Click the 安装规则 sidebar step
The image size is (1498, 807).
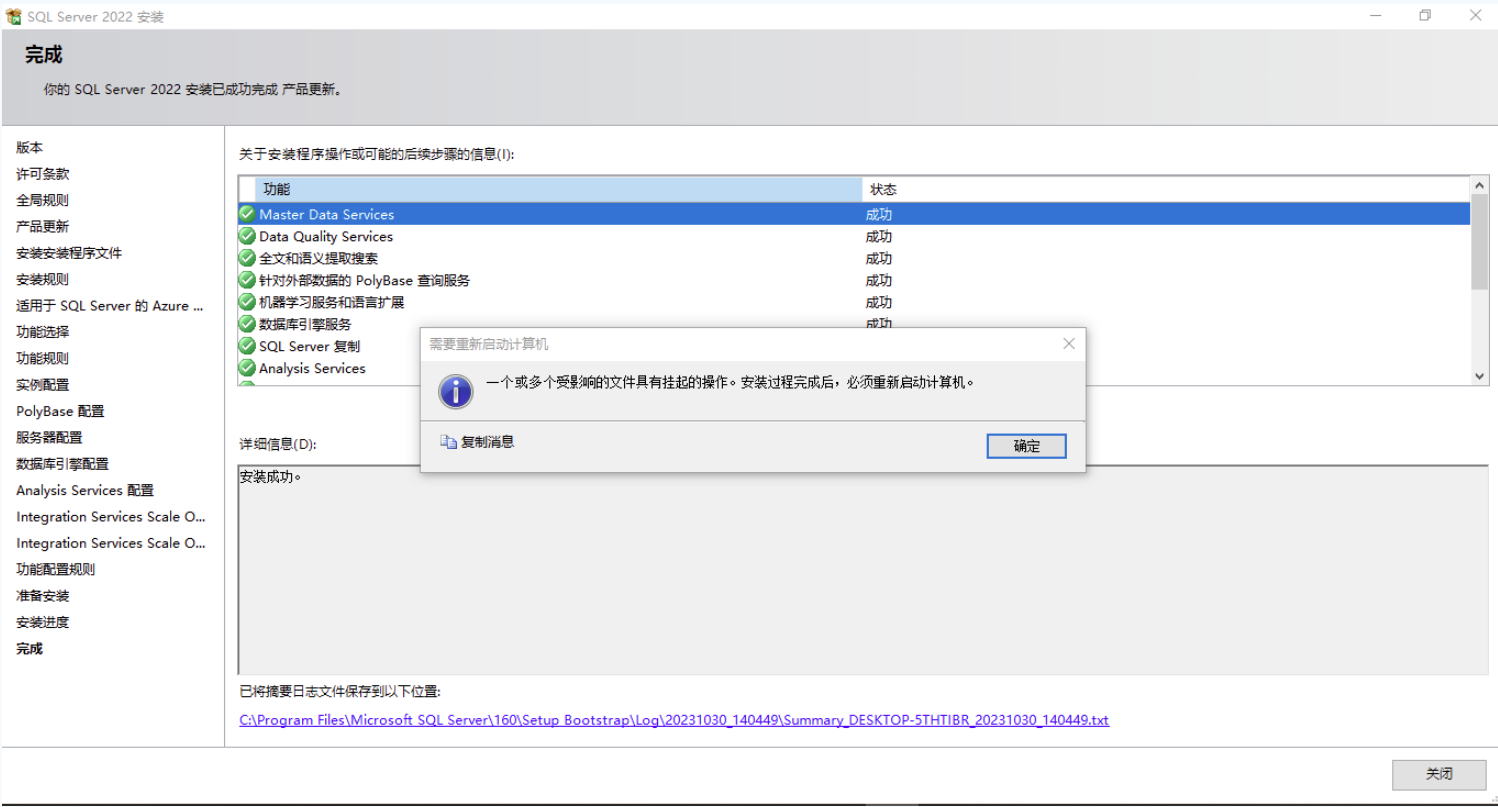[43, 279]
